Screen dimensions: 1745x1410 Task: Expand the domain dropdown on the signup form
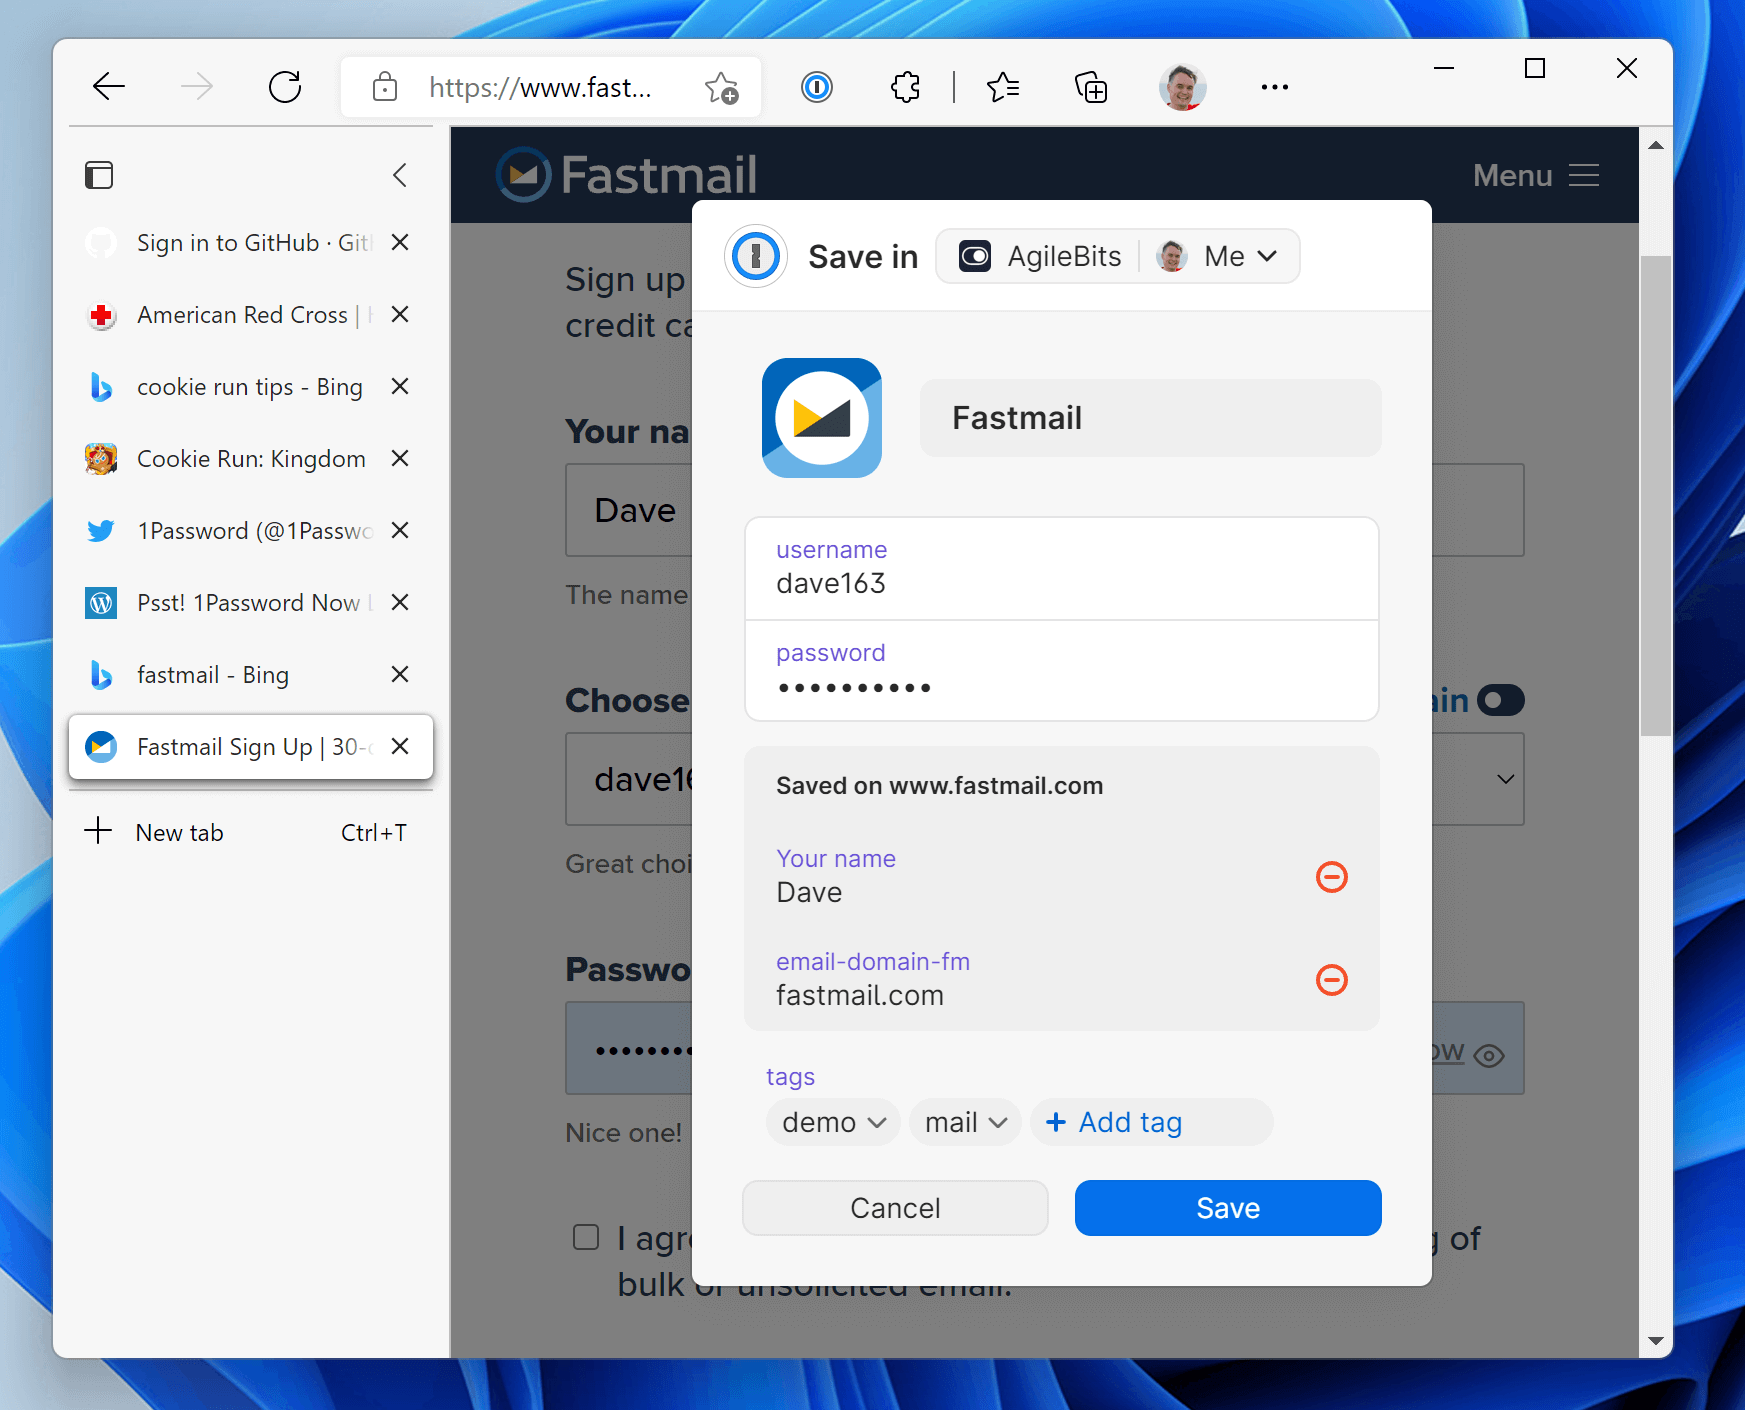pos(1504,779)
